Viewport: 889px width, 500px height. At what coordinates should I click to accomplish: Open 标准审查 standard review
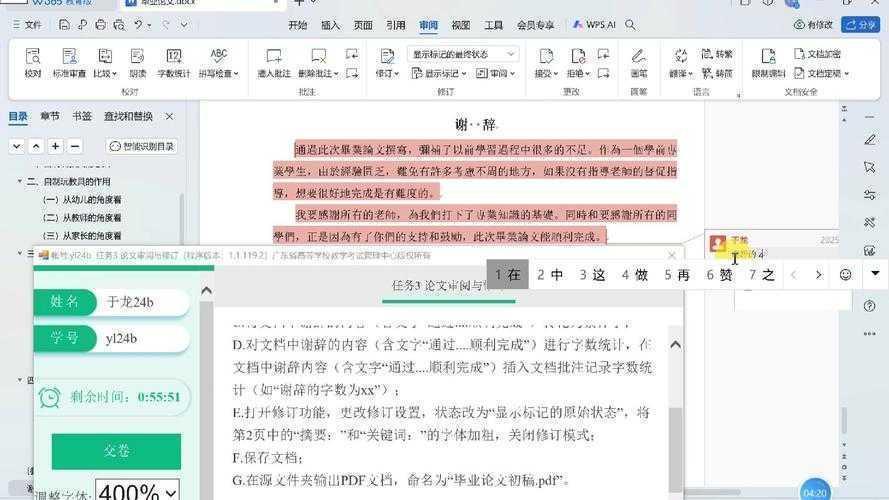(x=69, y=62)
